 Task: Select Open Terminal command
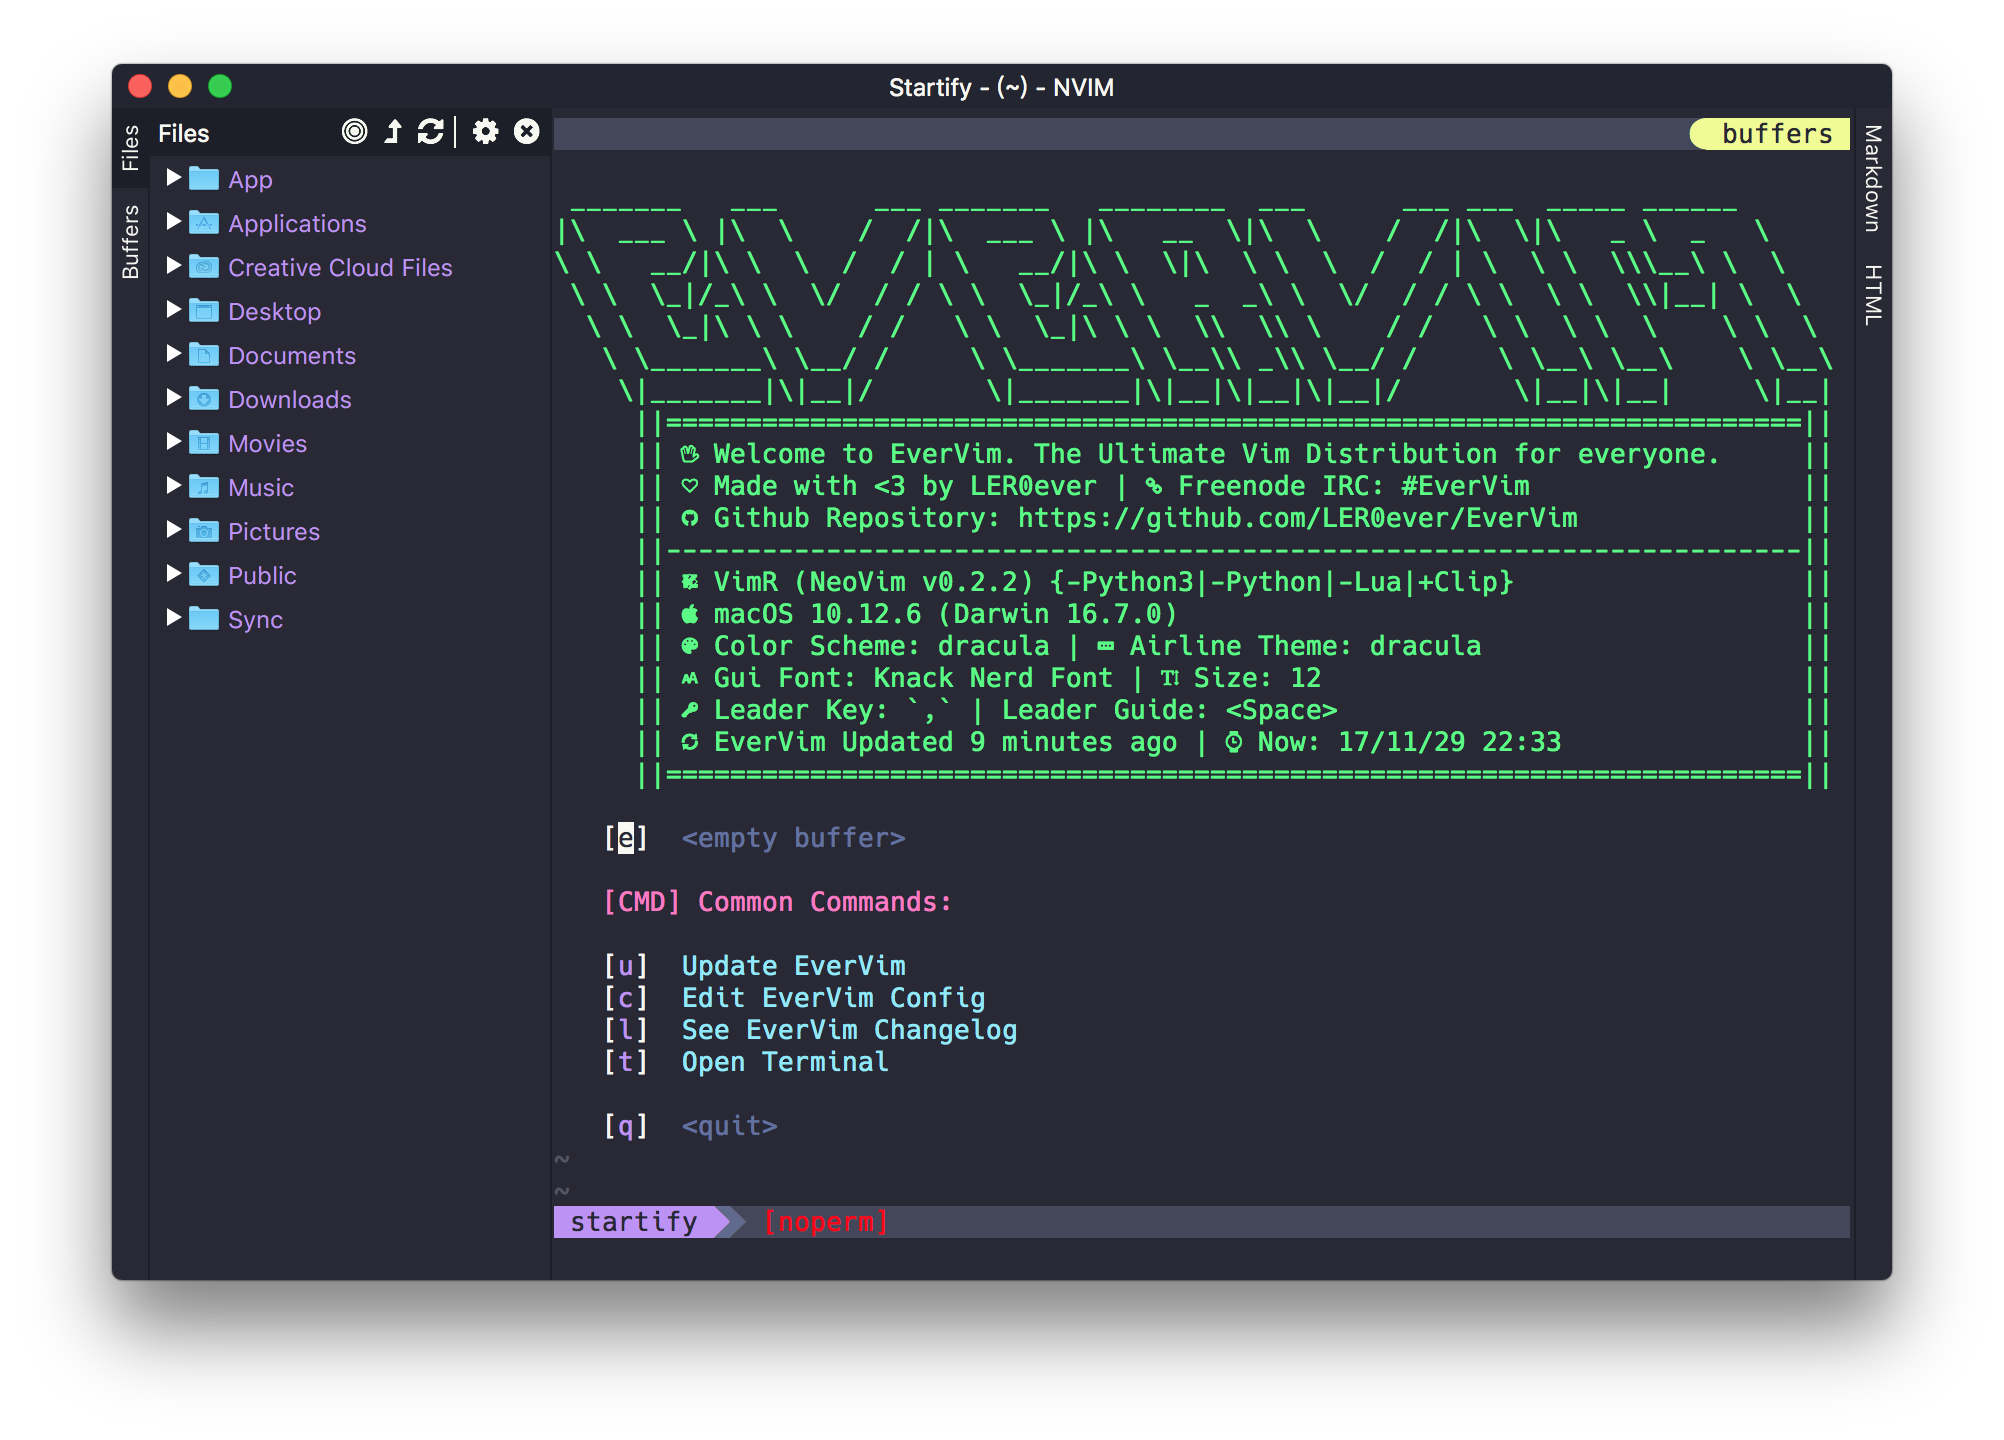[785, 1062]
